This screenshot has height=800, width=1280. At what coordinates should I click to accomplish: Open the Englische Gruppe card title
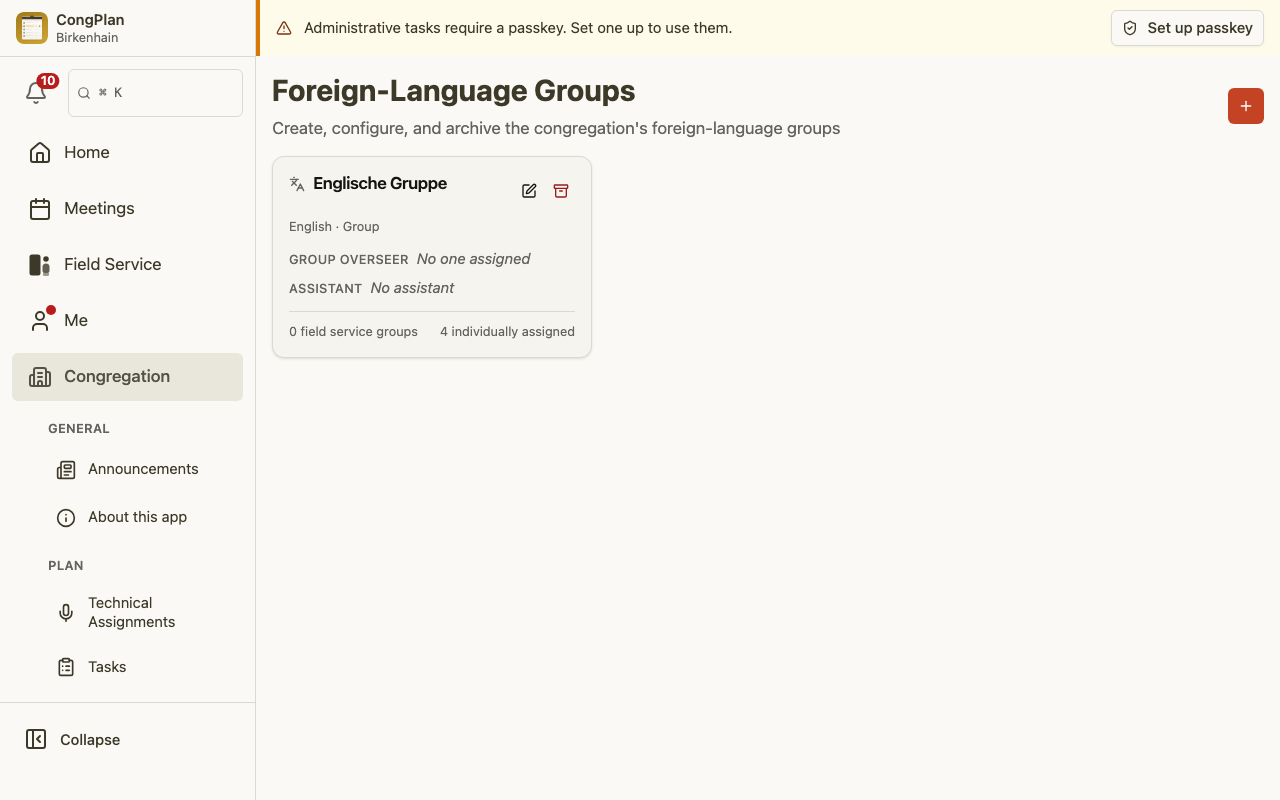pyautogui.click(x=380, y=183)
